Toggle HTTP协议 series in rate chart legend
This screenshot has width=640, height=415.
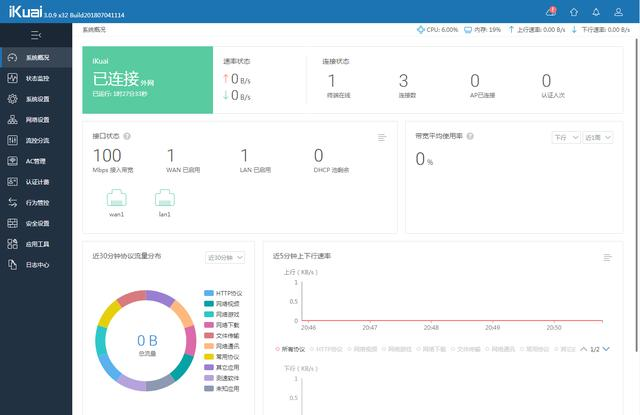tap(328, 349)
